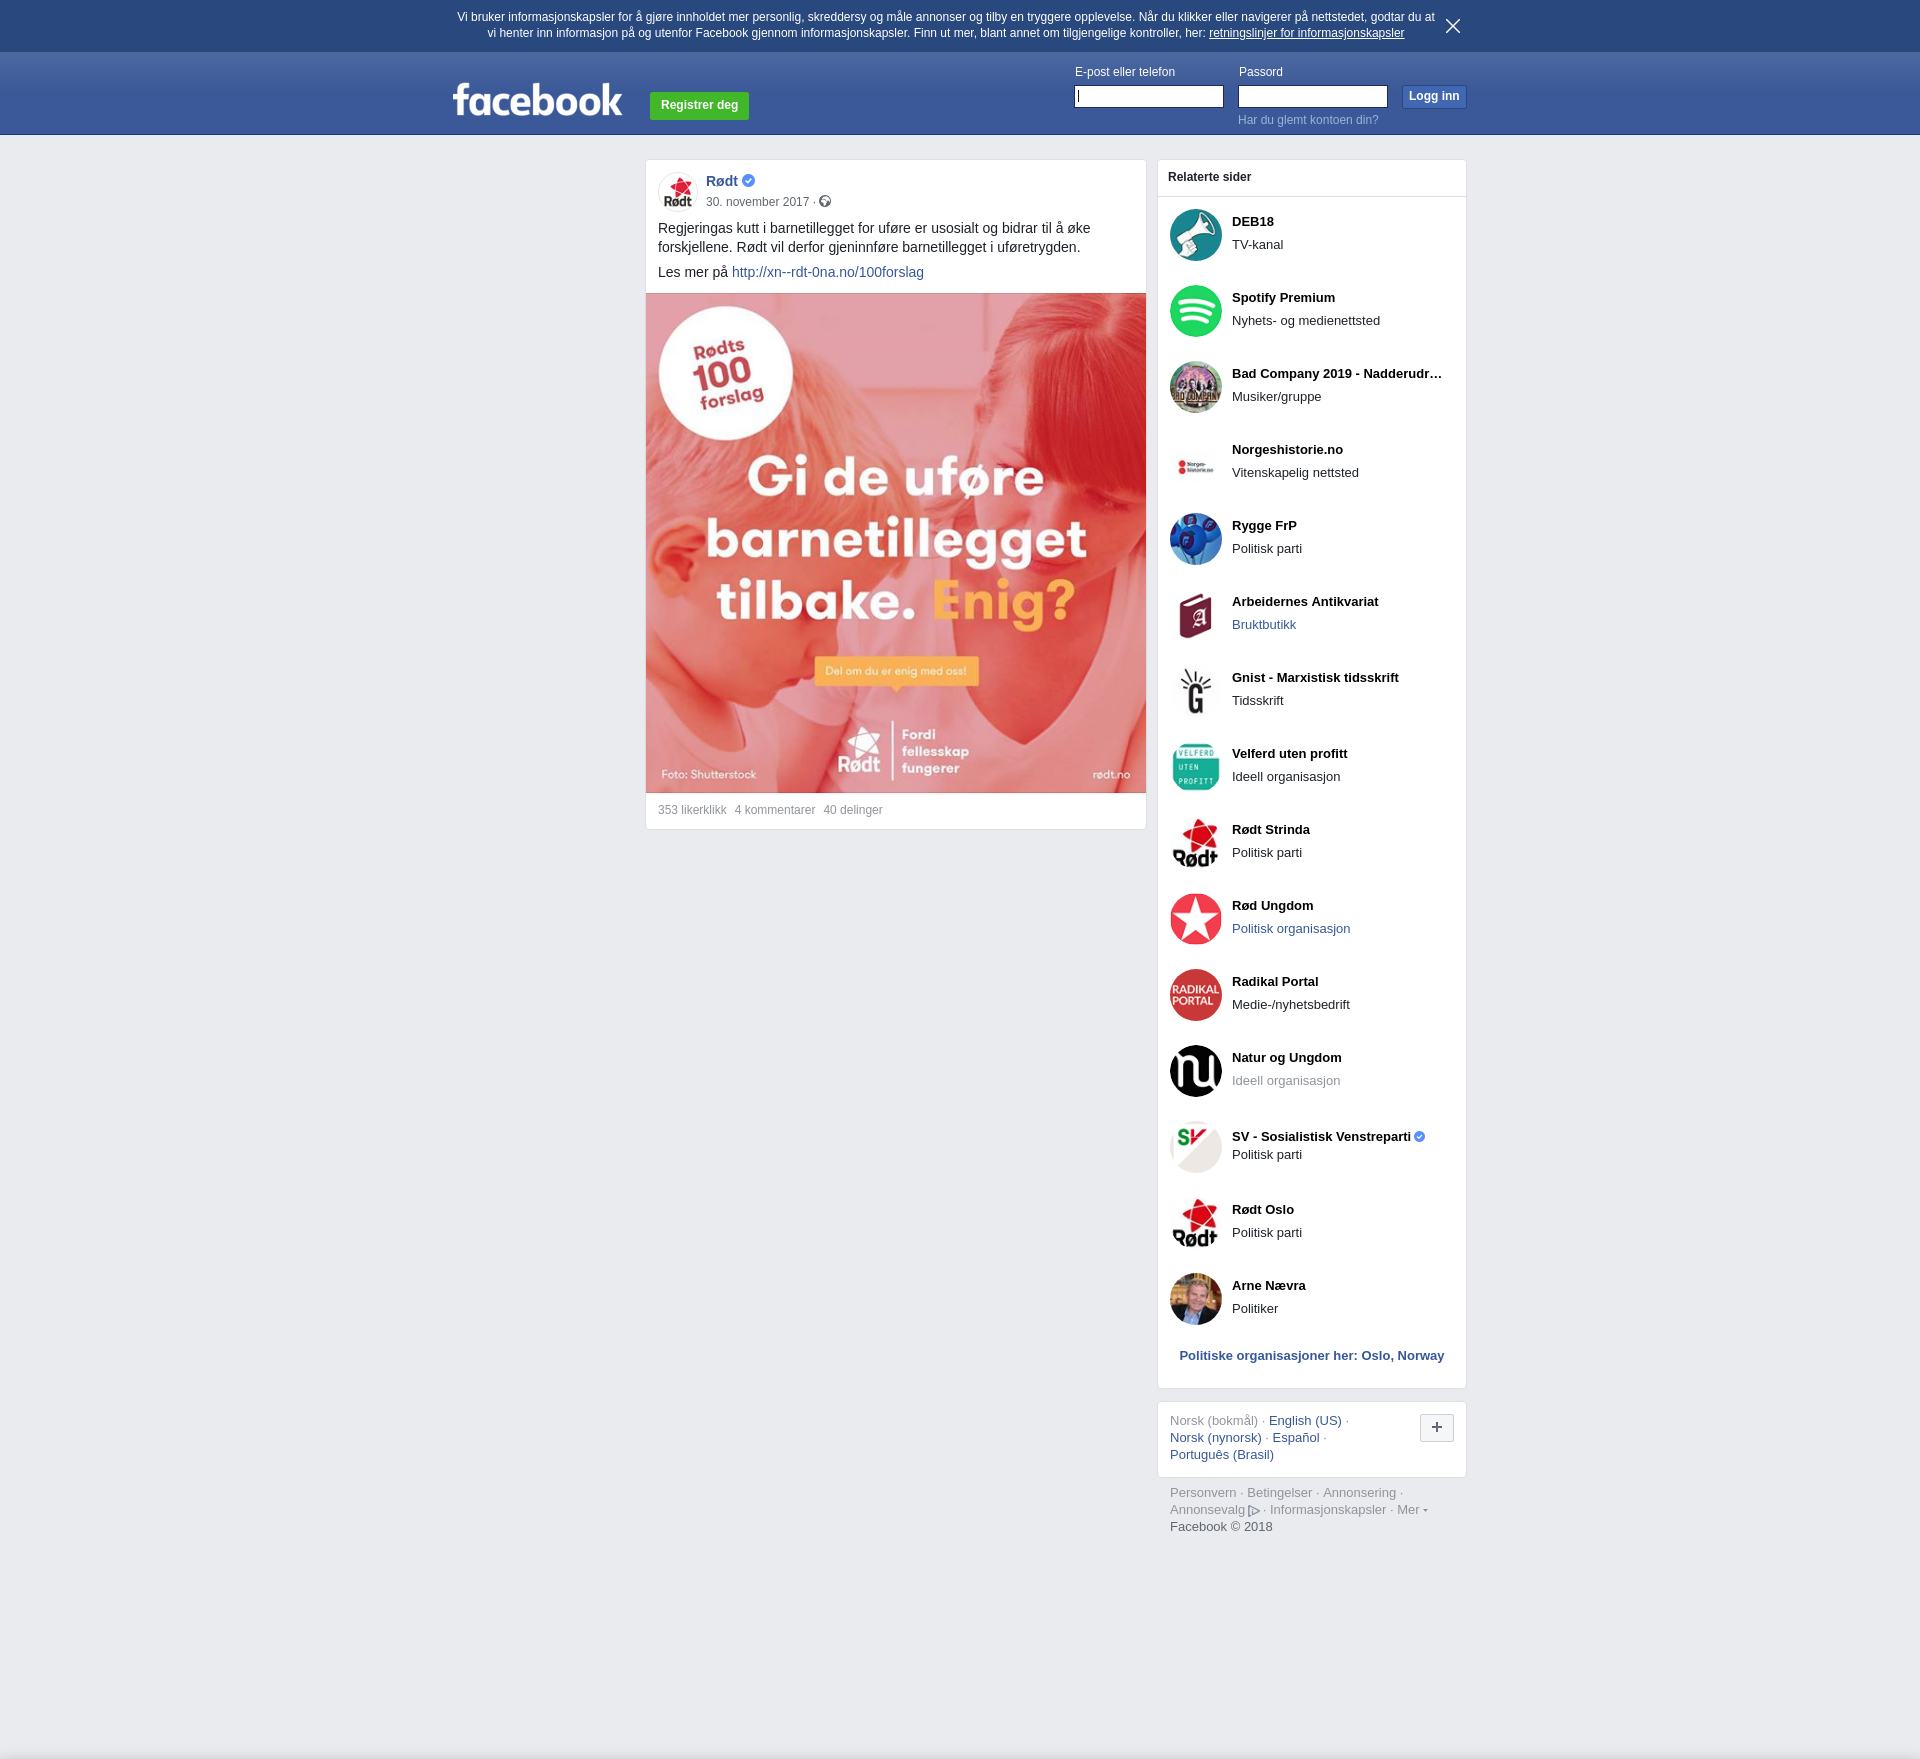
Task: Open SV Sosialistisk Venstreparti logo
Action: 1196,1147
